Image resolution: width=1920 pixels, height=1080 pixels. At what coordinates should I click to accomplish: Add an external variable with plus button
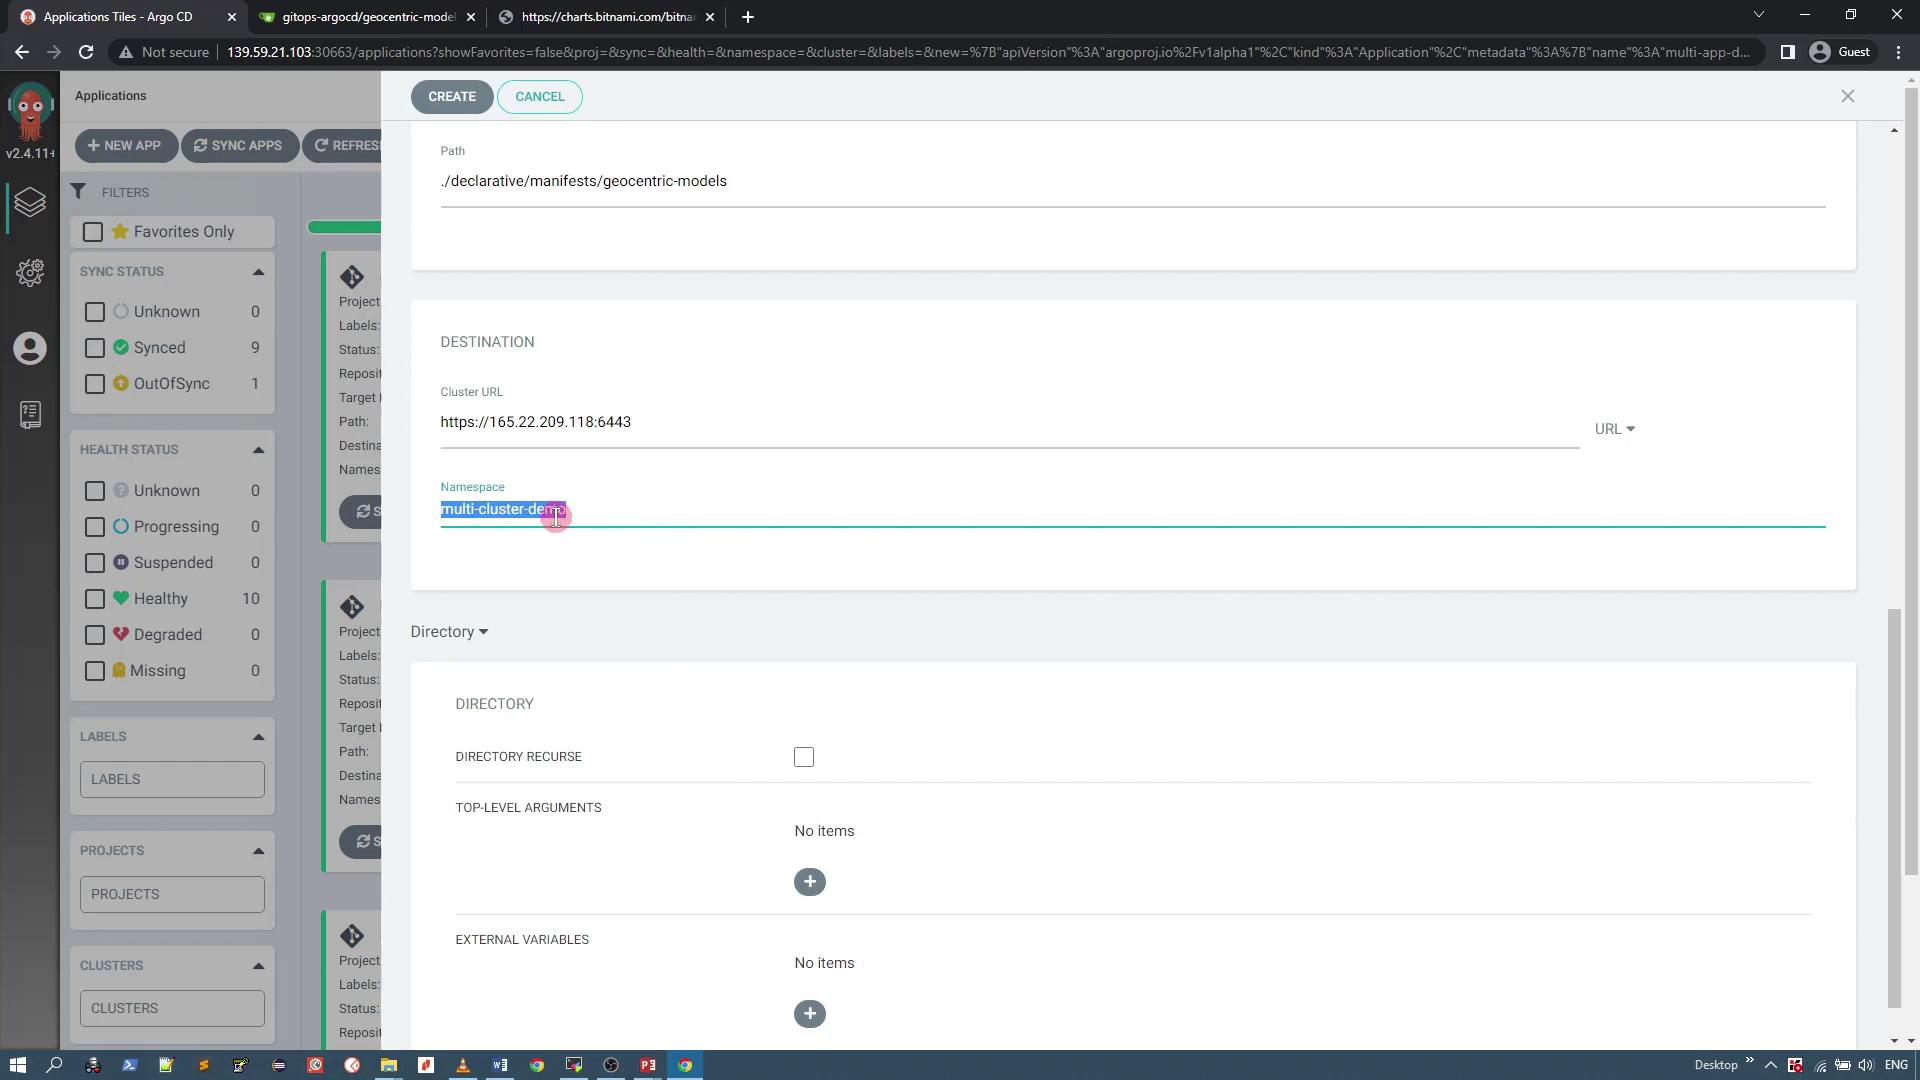tap(809, 1014)
